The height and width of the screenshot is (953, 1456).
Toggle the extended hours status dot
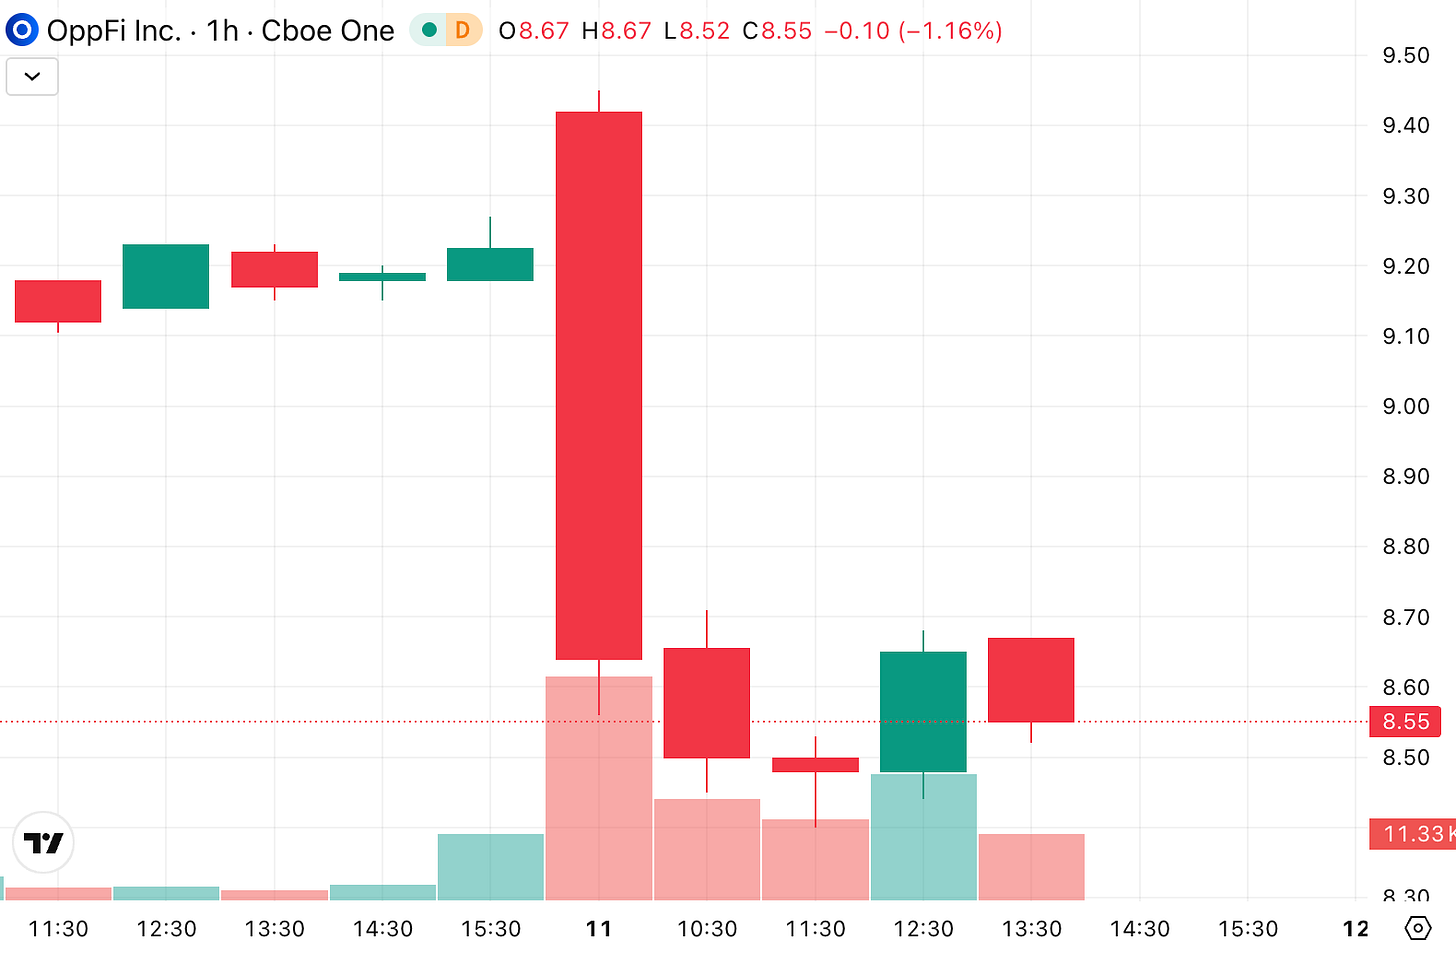[429, 31]
